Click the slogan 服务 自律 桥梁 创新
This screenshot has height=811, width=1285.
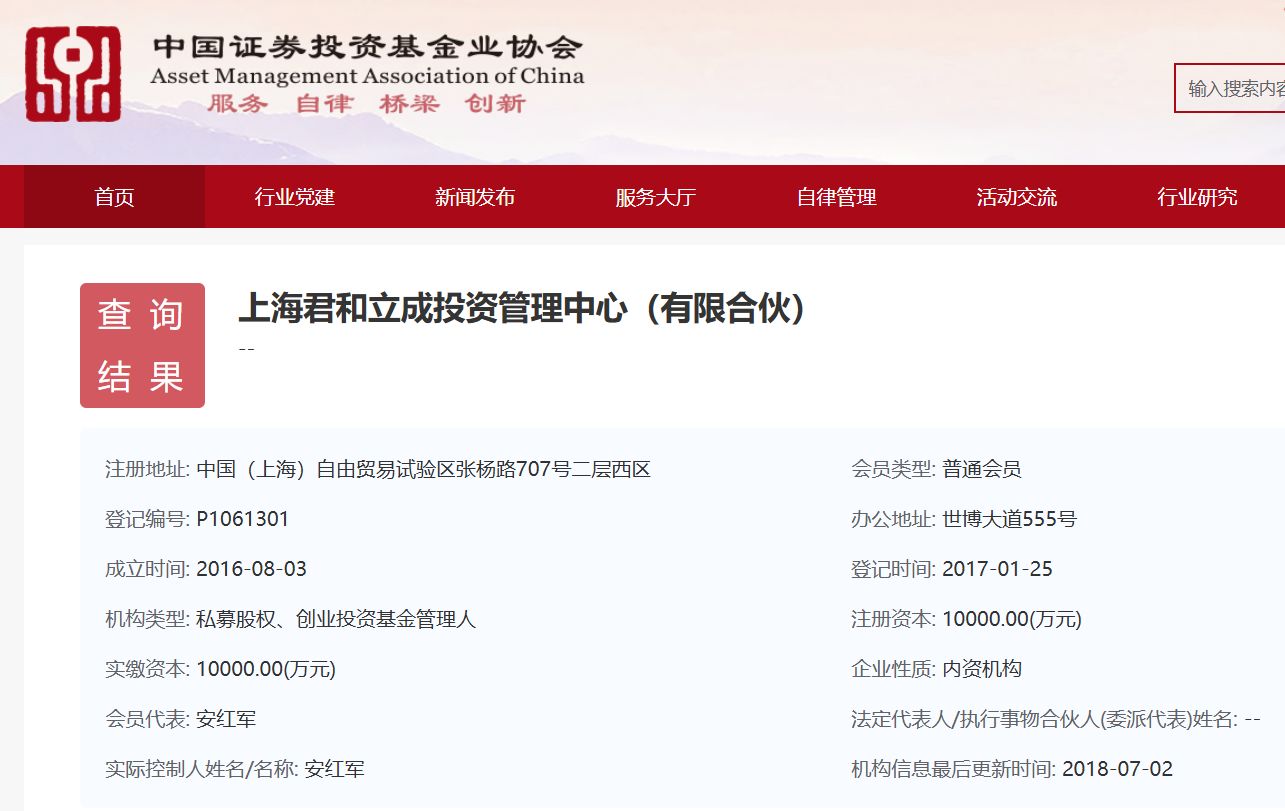(x=366, y=104)
